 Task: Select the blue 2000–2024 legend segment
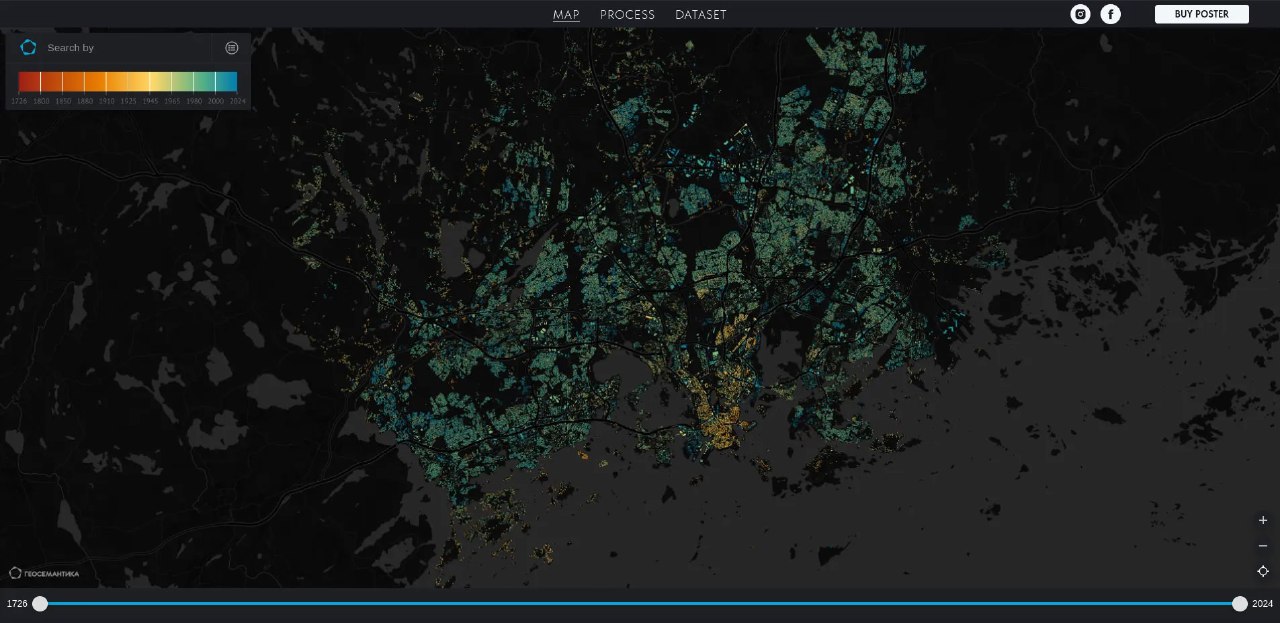click(x=227, y=82)
